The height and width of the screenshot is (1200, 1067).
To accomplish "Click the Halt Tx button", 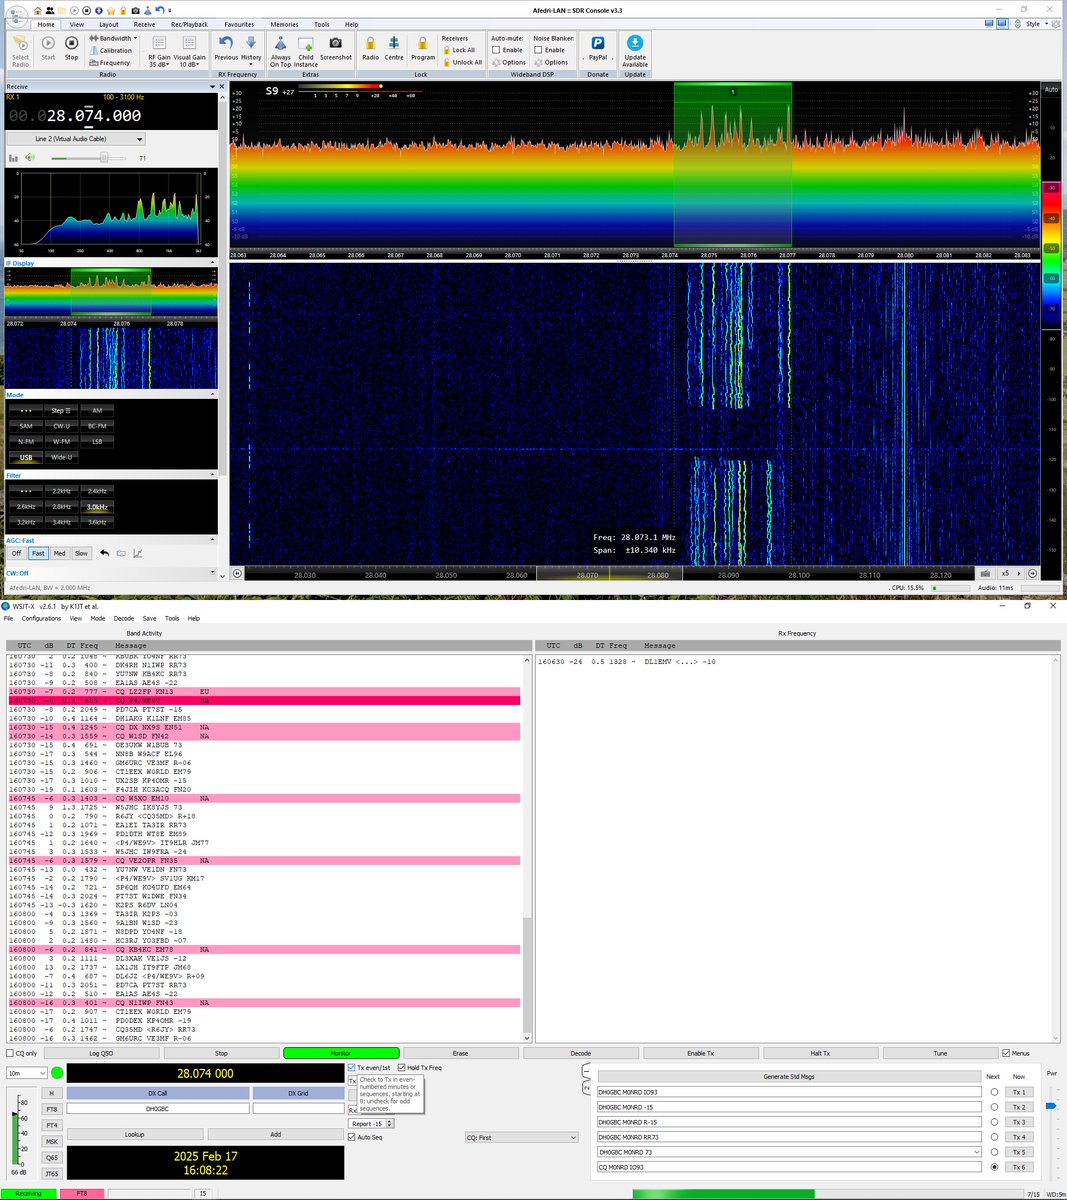I will [820, 1053].
